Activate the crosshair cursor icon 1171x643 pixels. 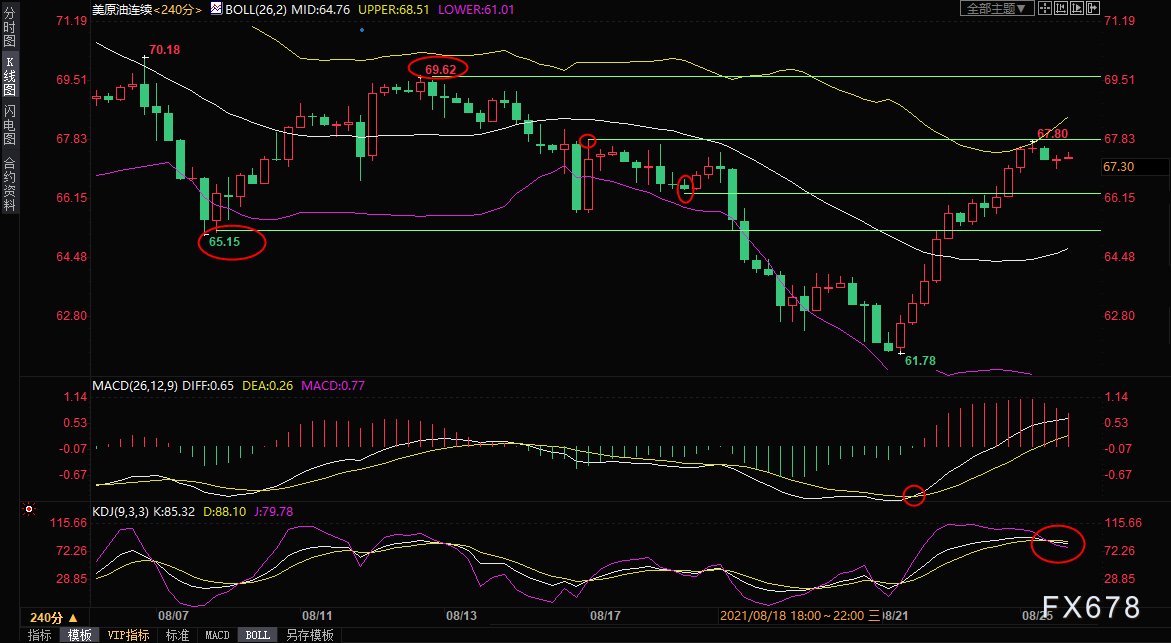(1045, 8)
